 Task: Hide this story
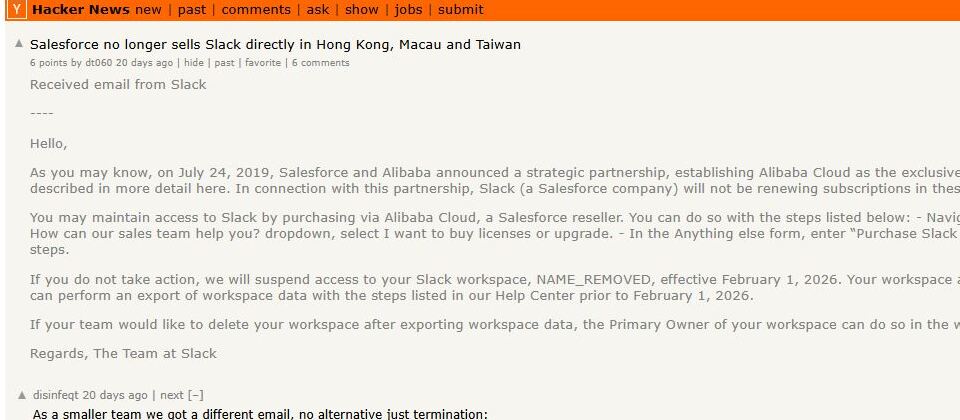tap(193, 63)
